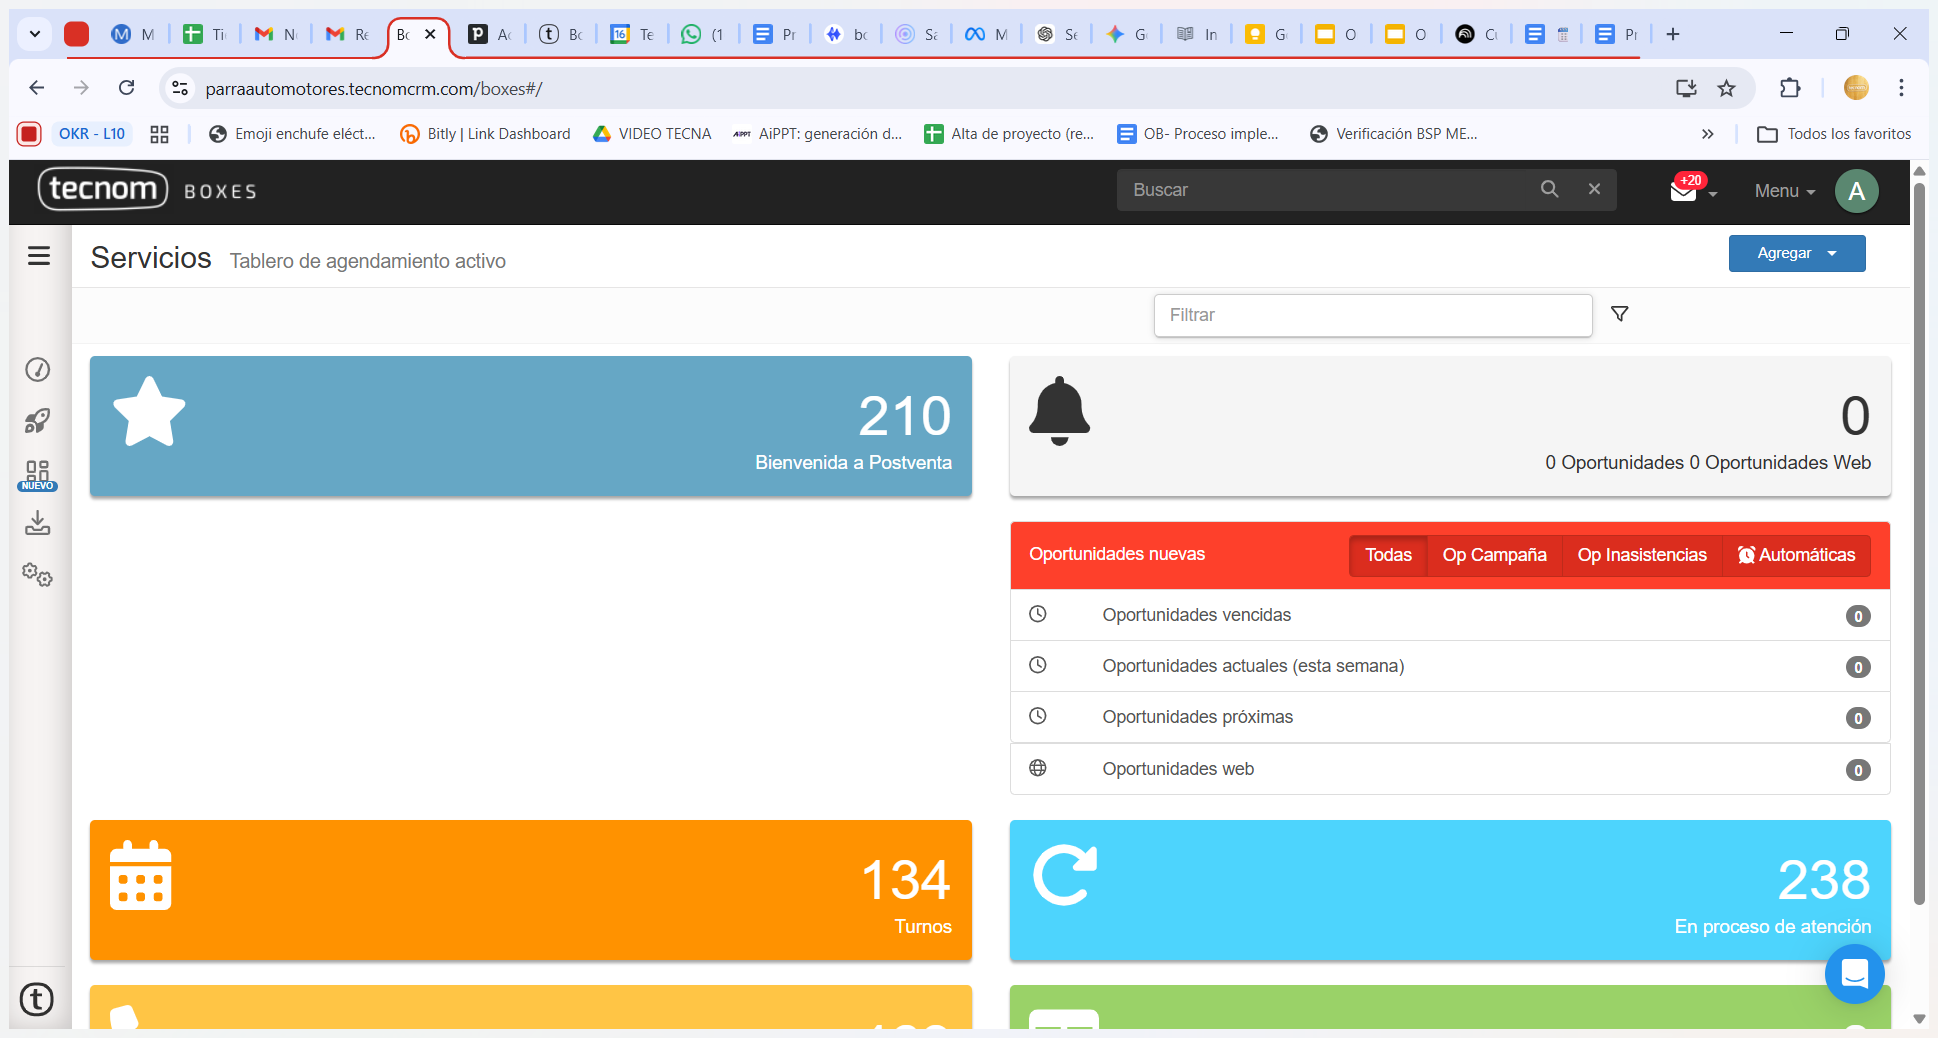The height and width of the screenshot is (1038, 1938).
Task: Open the notifications envelope with +20 badge
Action: (1684, 190)
